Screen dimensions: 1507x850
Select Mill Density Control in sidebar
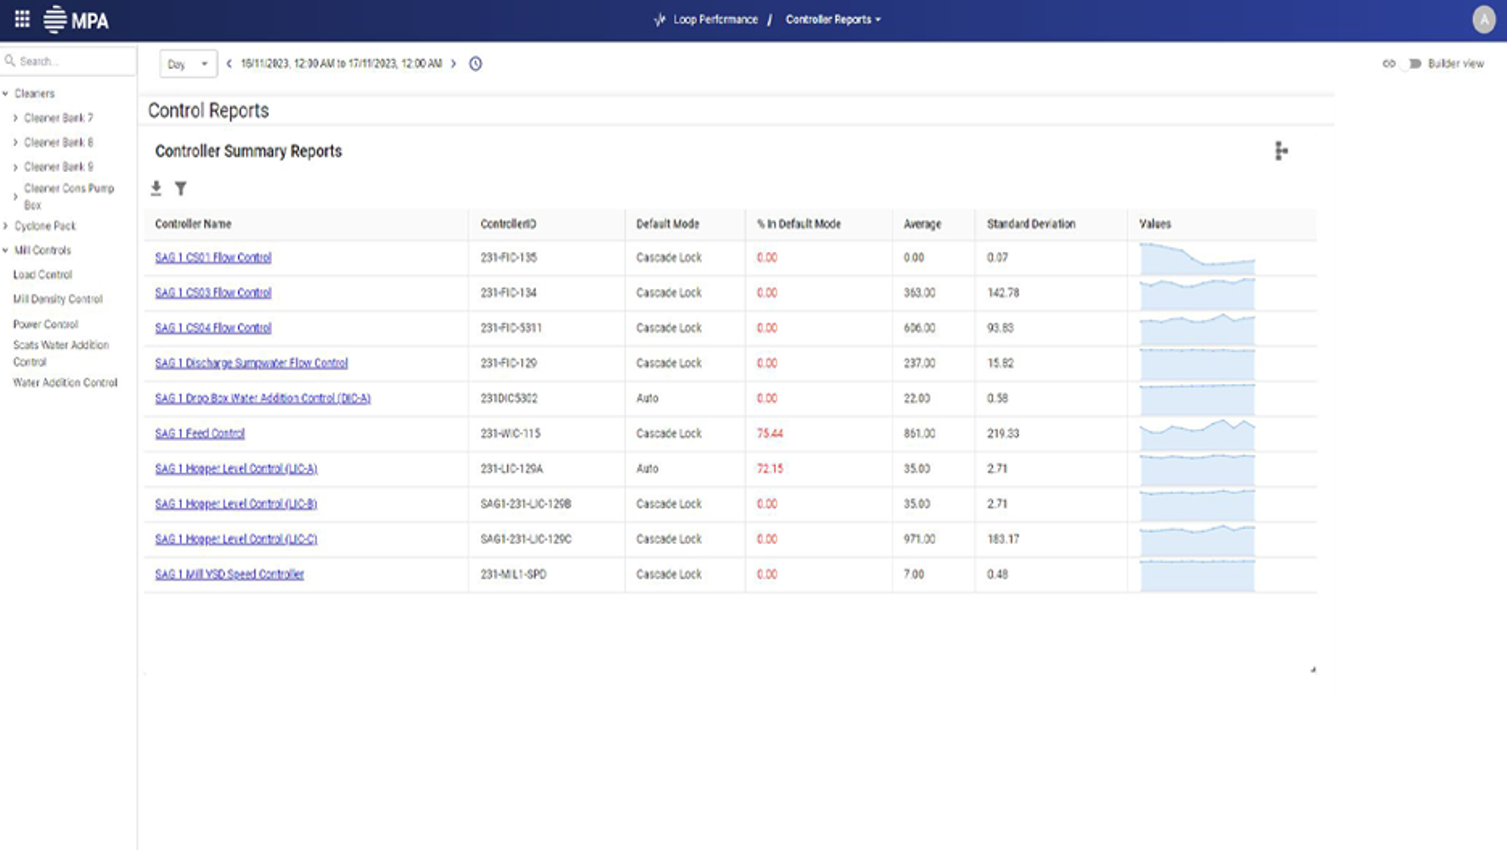57,299
